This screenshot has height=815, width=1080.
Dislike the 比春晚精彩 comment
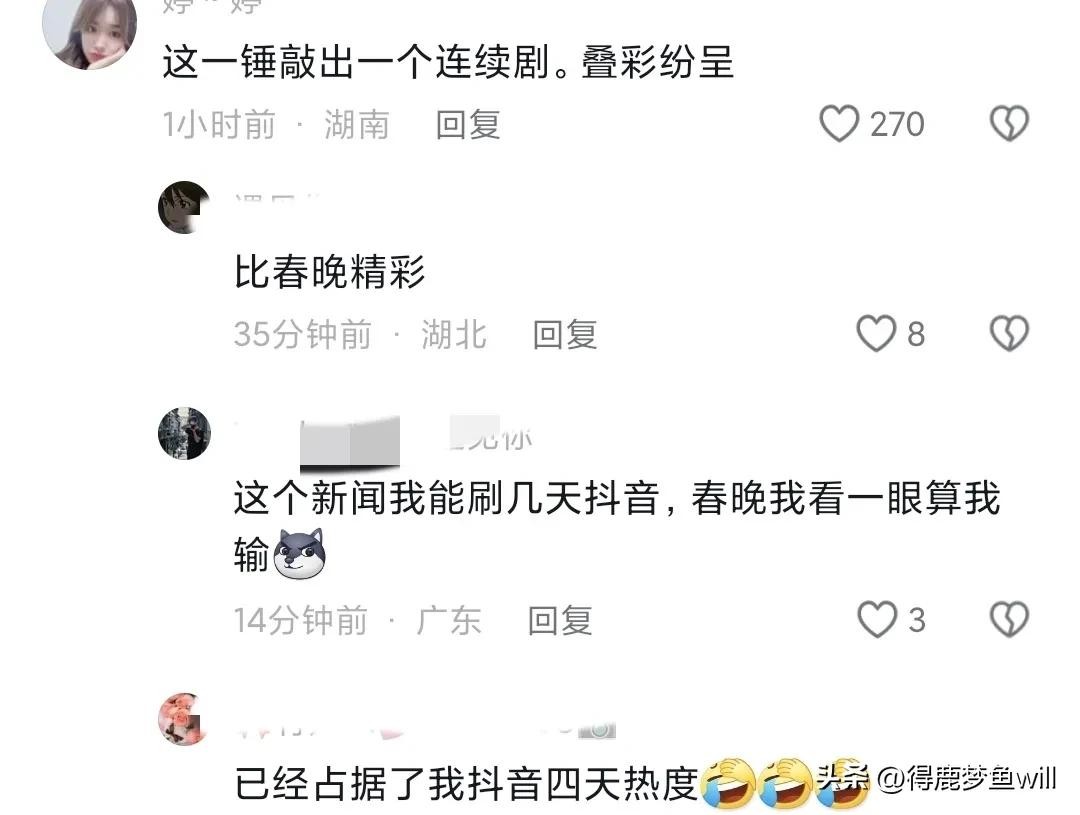(x=1009, y=334)
